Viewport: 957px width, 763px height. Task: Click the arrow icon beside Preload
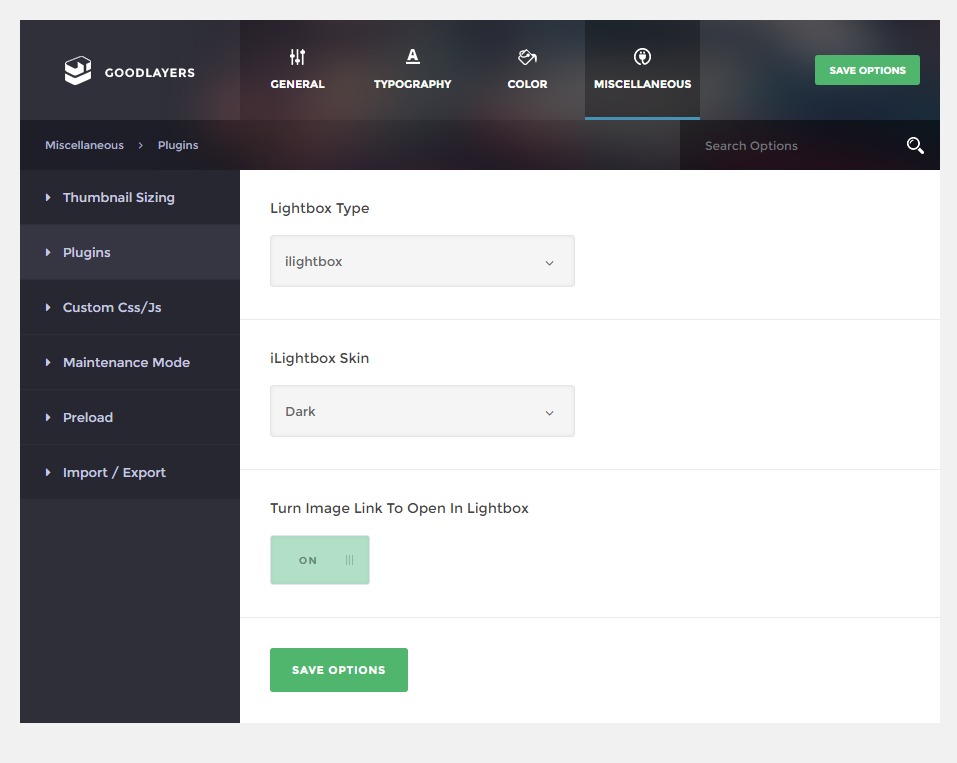click(48, 418)
